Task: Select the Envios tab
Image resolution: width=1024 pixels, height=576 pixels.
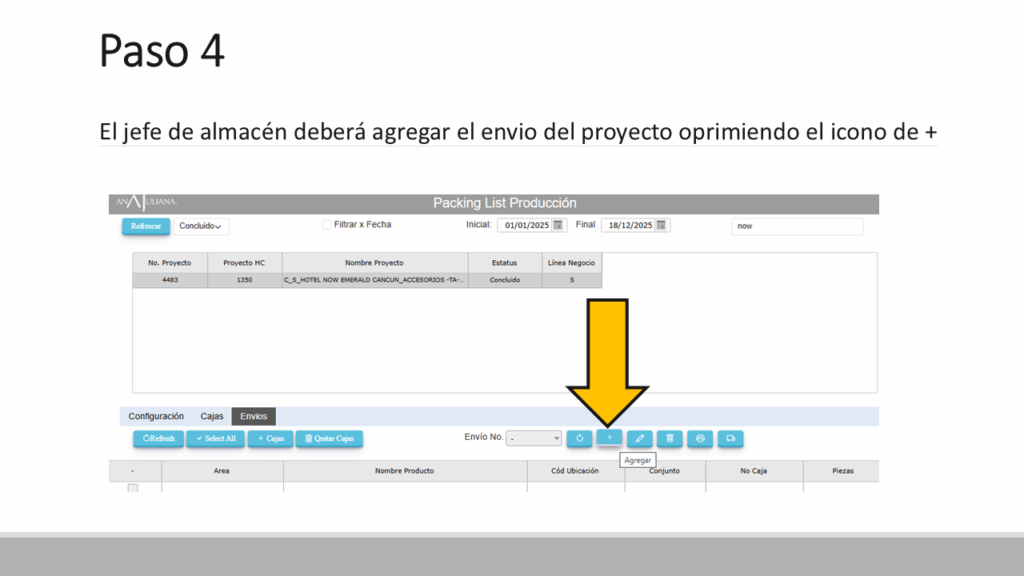Action: 253,416
